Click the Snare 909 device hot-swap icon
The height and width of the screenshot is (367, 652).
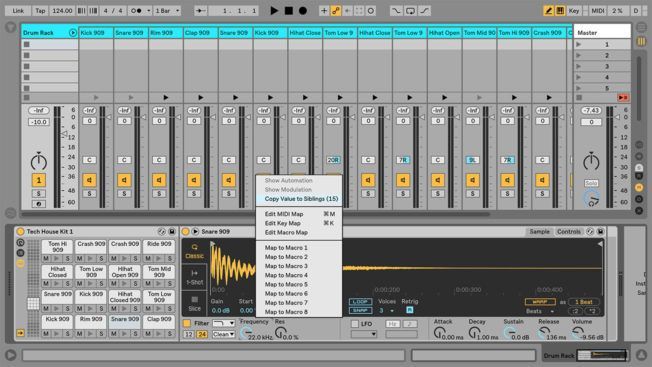(x=590, y=232)
